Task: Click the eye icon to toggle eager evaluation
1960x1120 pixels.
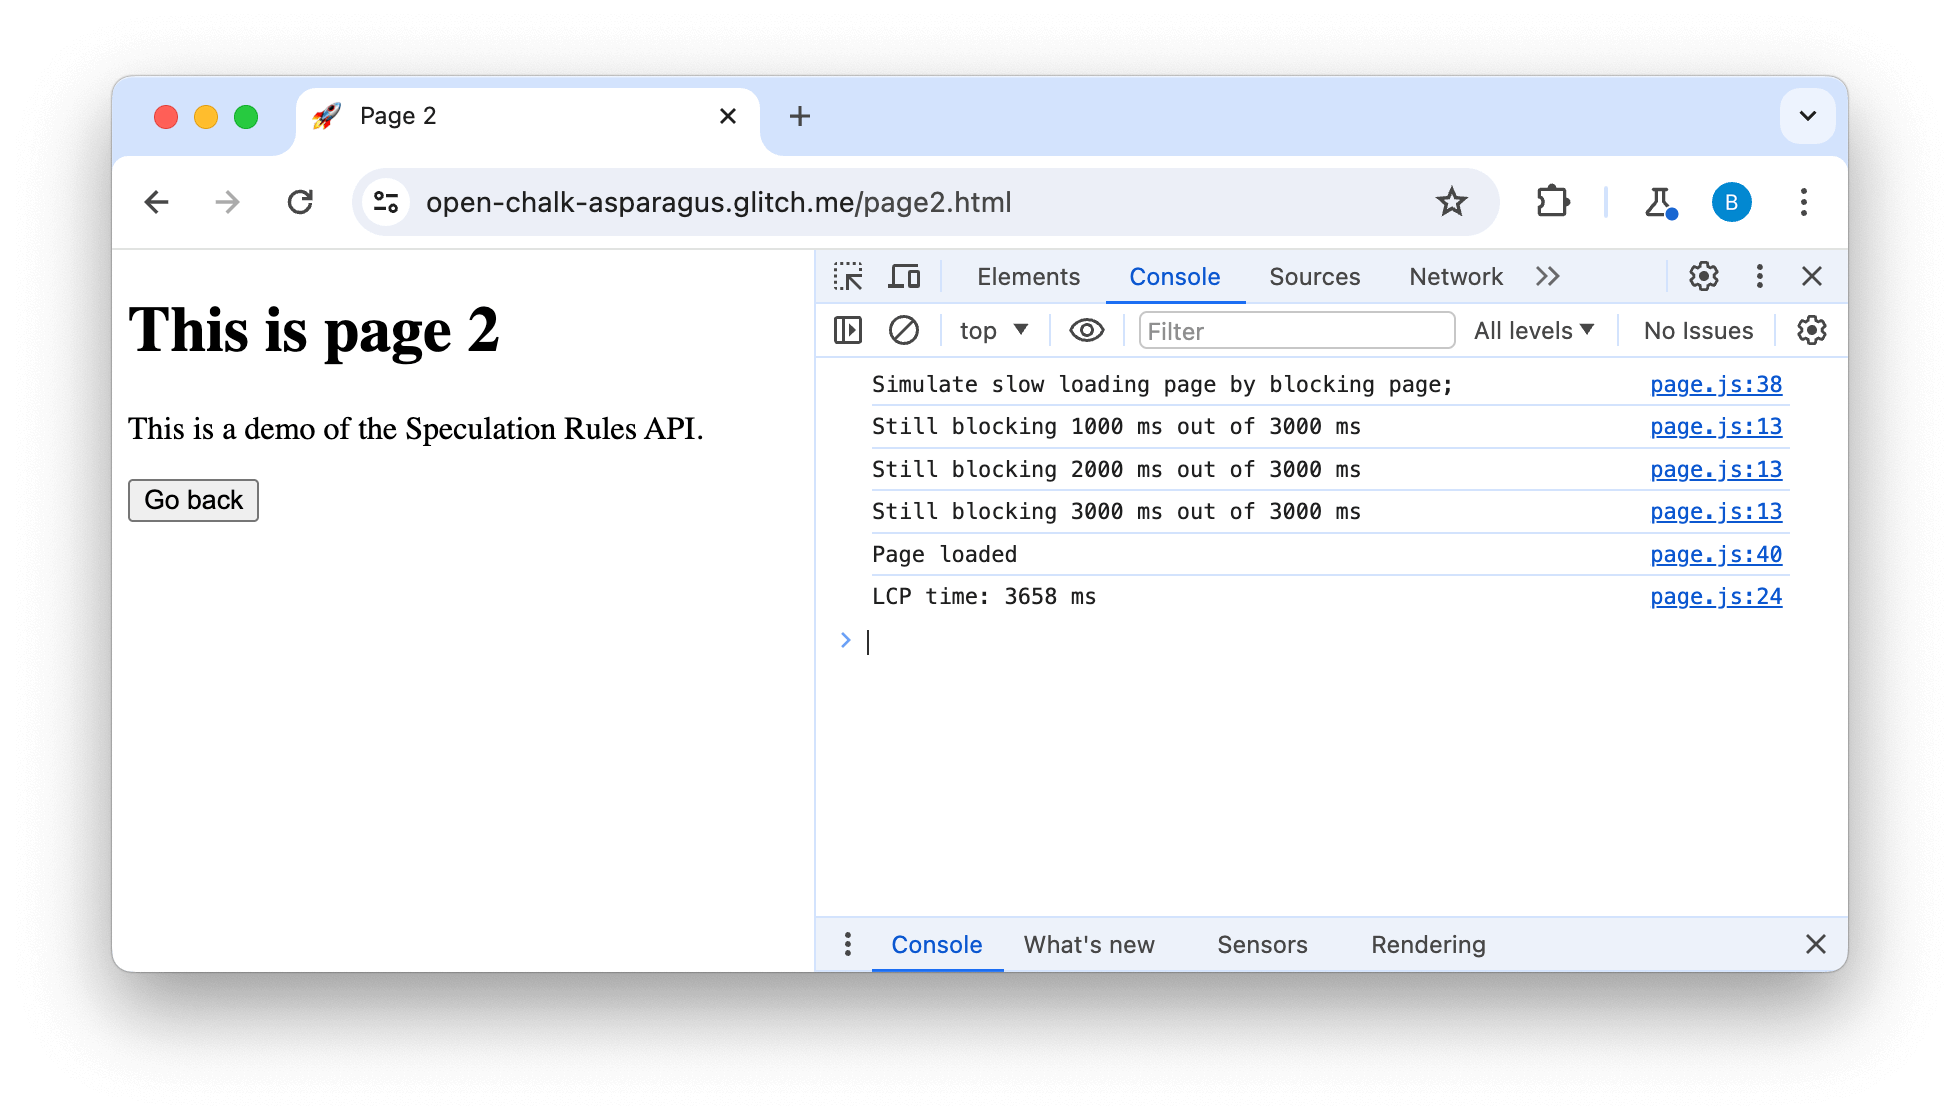Action: 1084,330
